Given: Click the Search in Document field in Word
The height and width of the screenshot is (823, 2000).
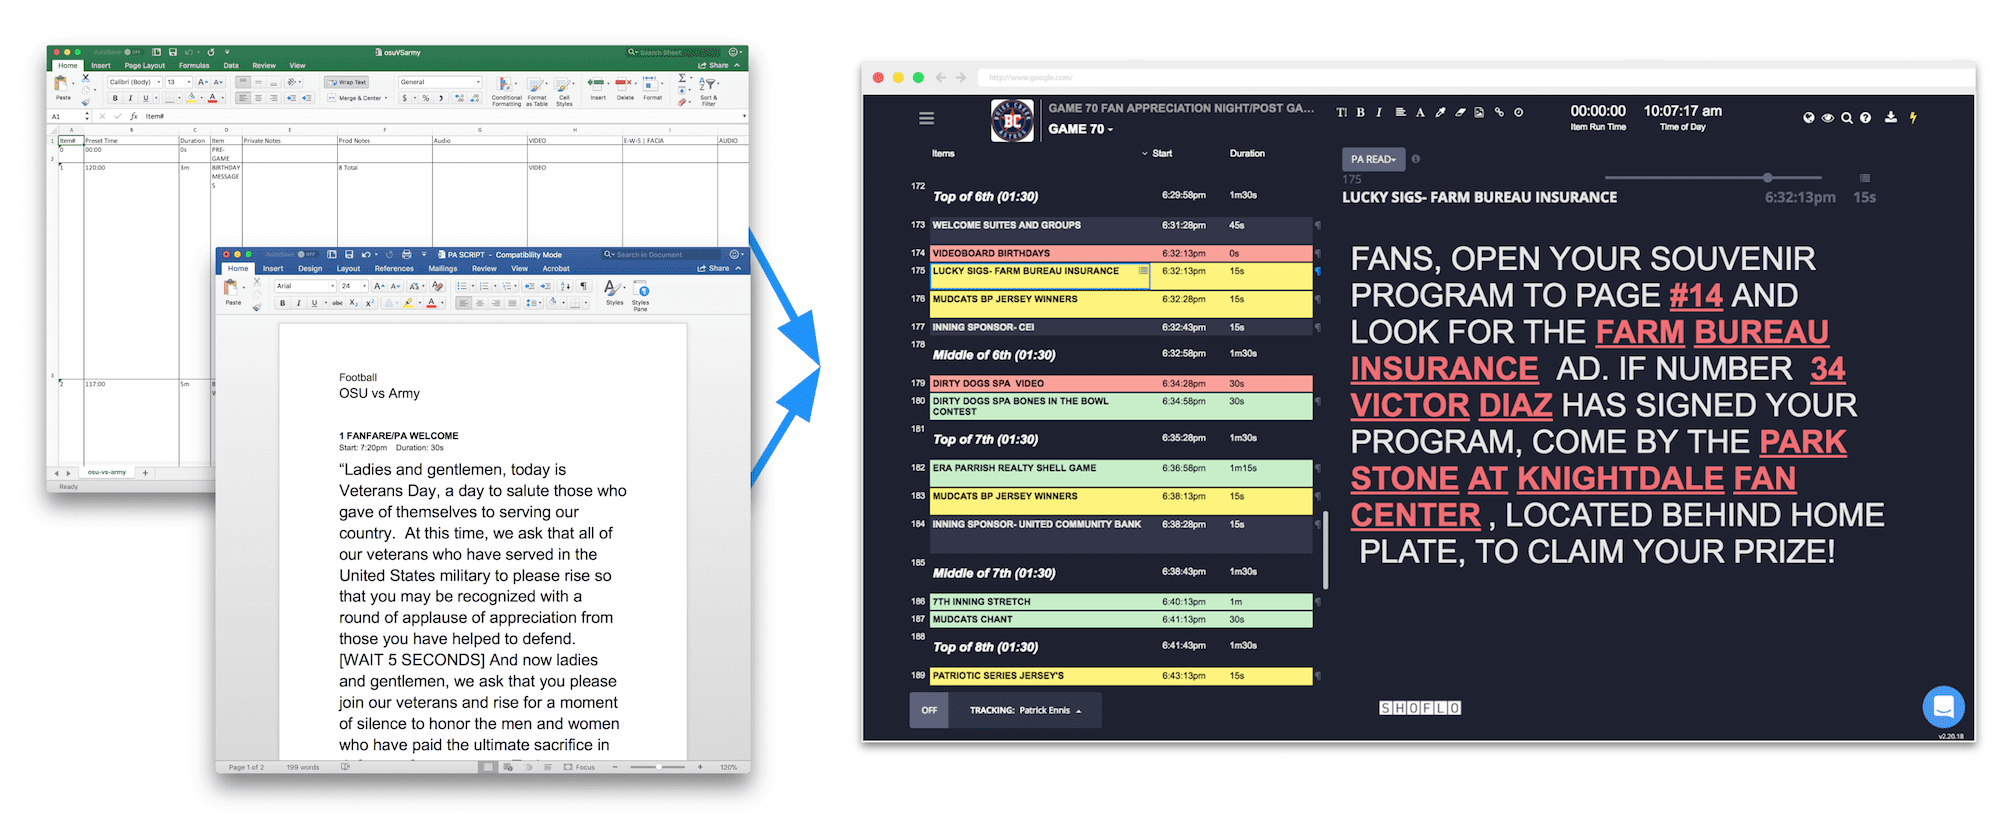Looking at the screenshot, I should coord(660,255).
